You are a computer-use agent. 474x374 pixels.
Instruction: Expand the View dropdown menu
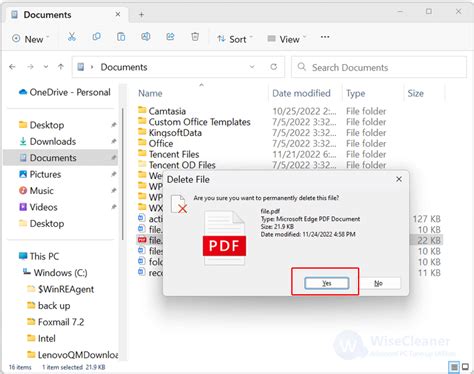click(287, 39)
